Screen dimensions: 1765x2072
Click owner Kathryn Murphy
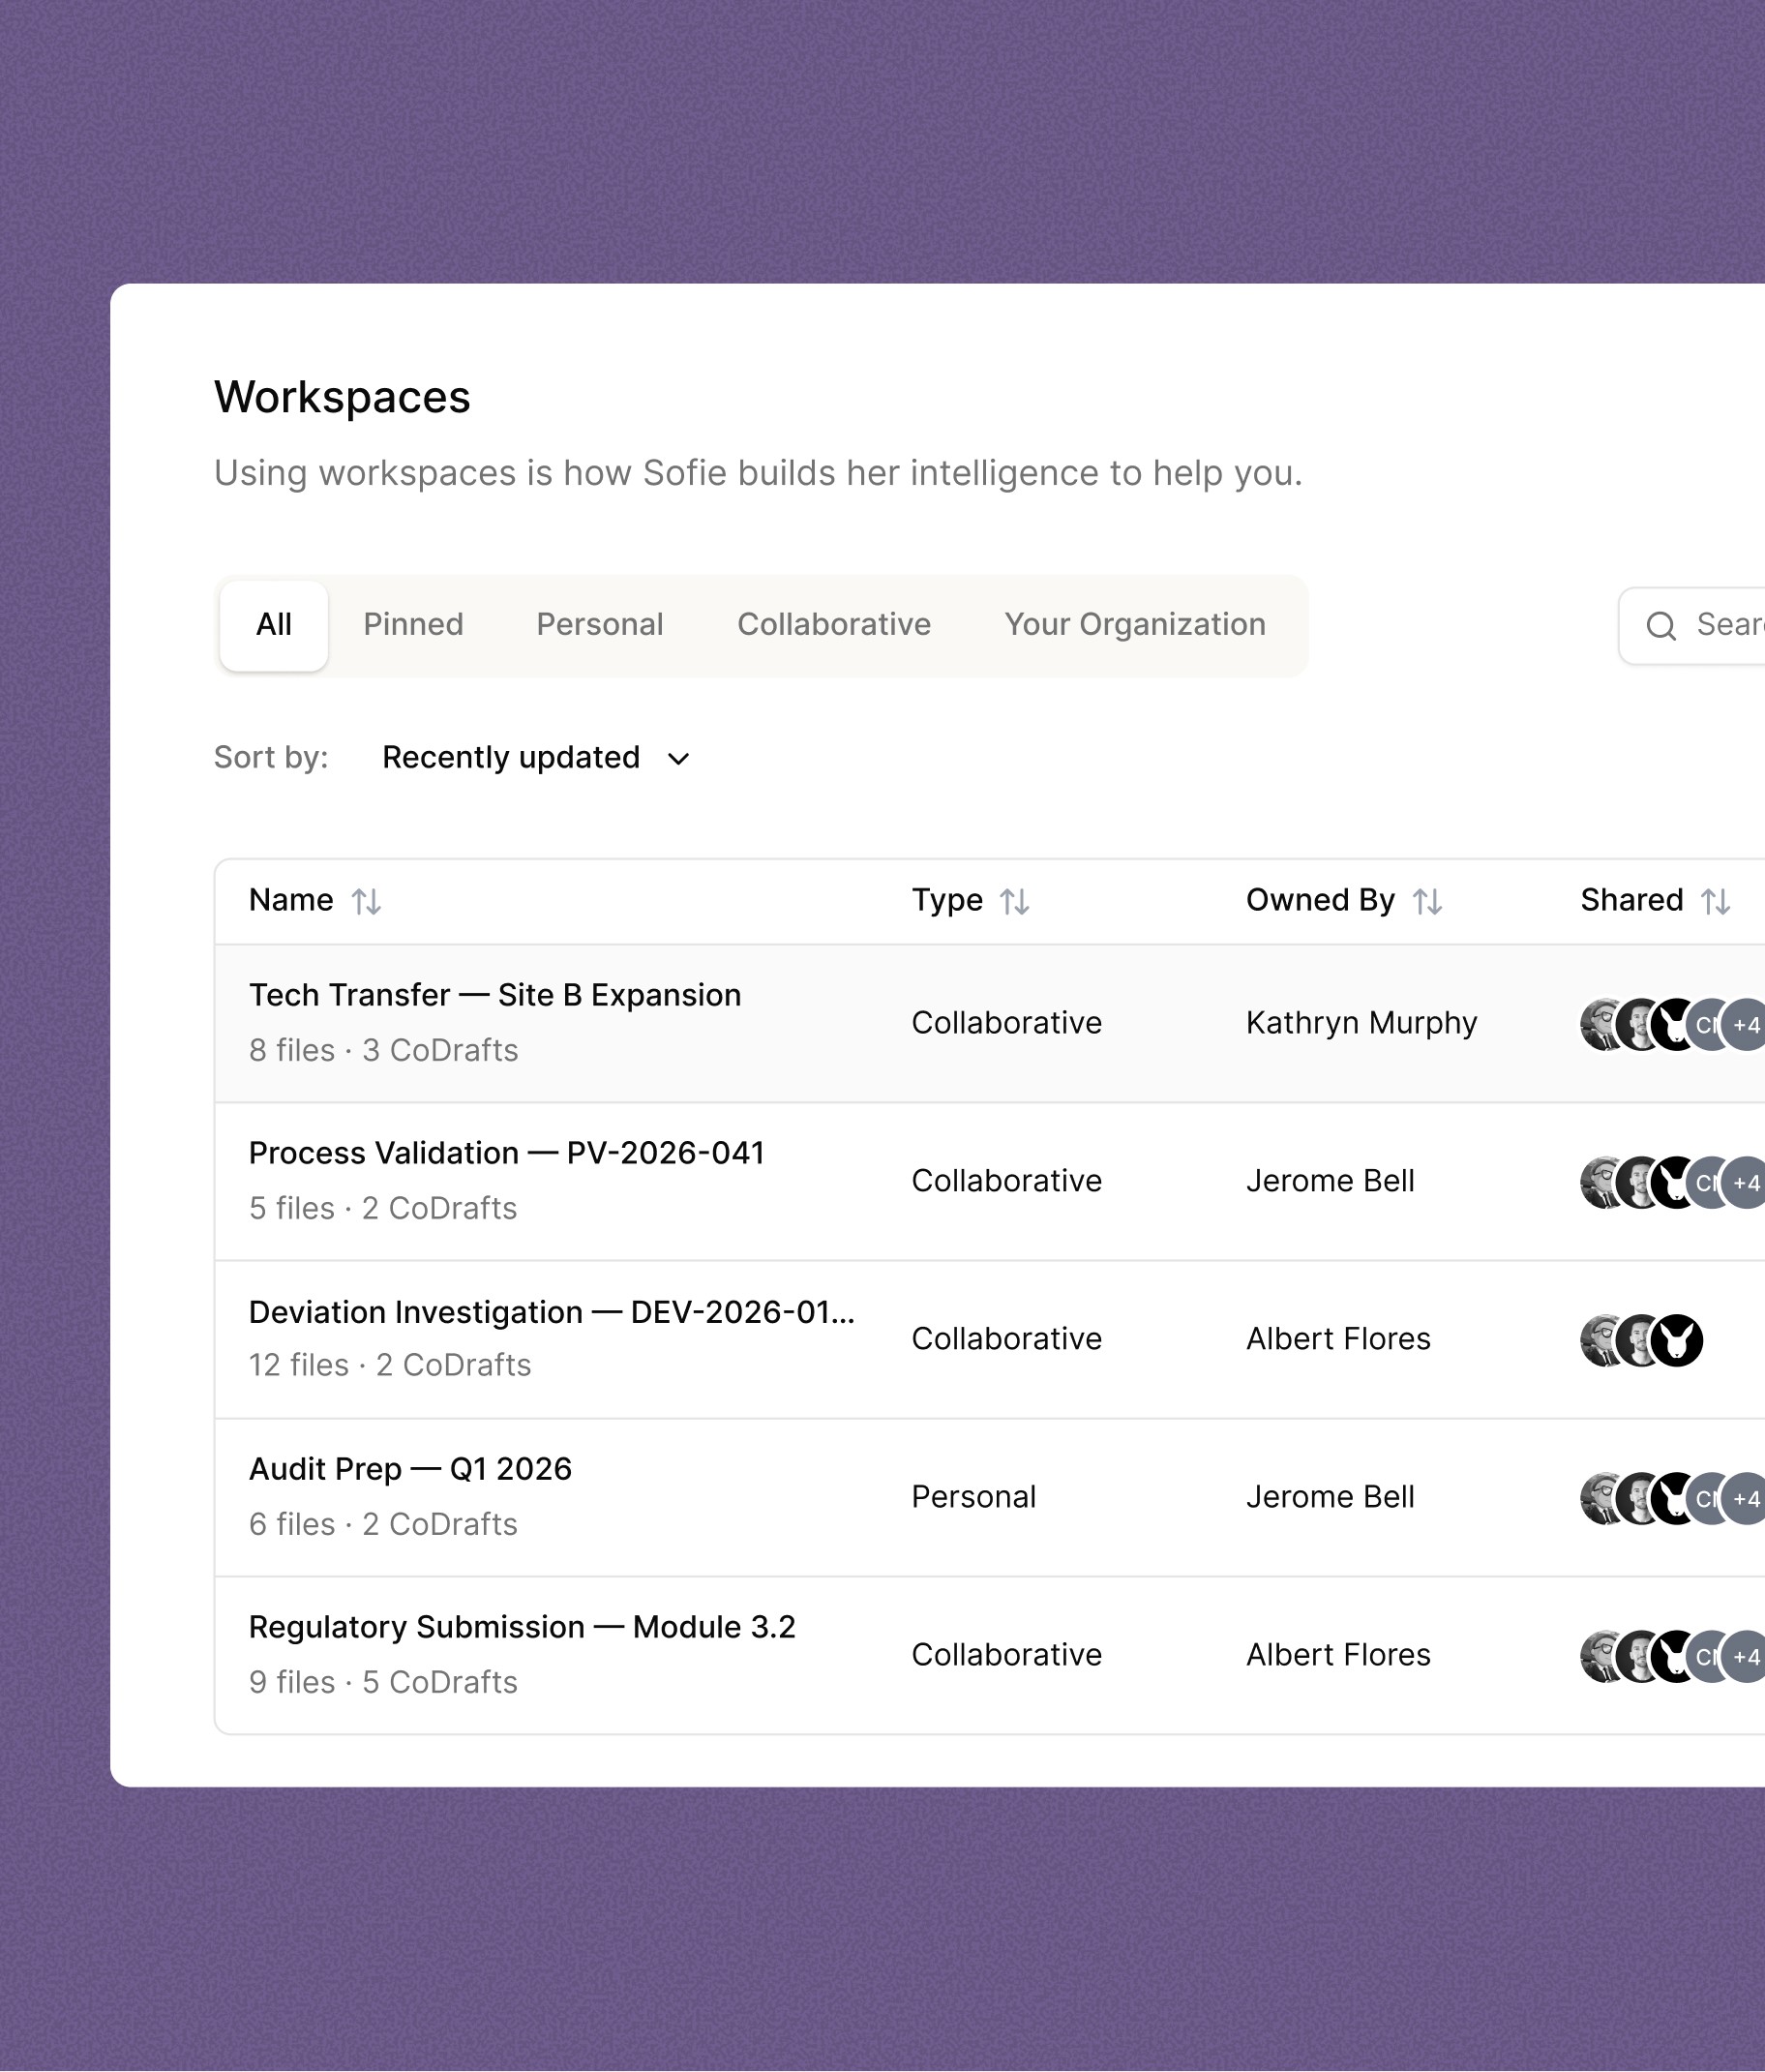click(x=1361, y=1023)
